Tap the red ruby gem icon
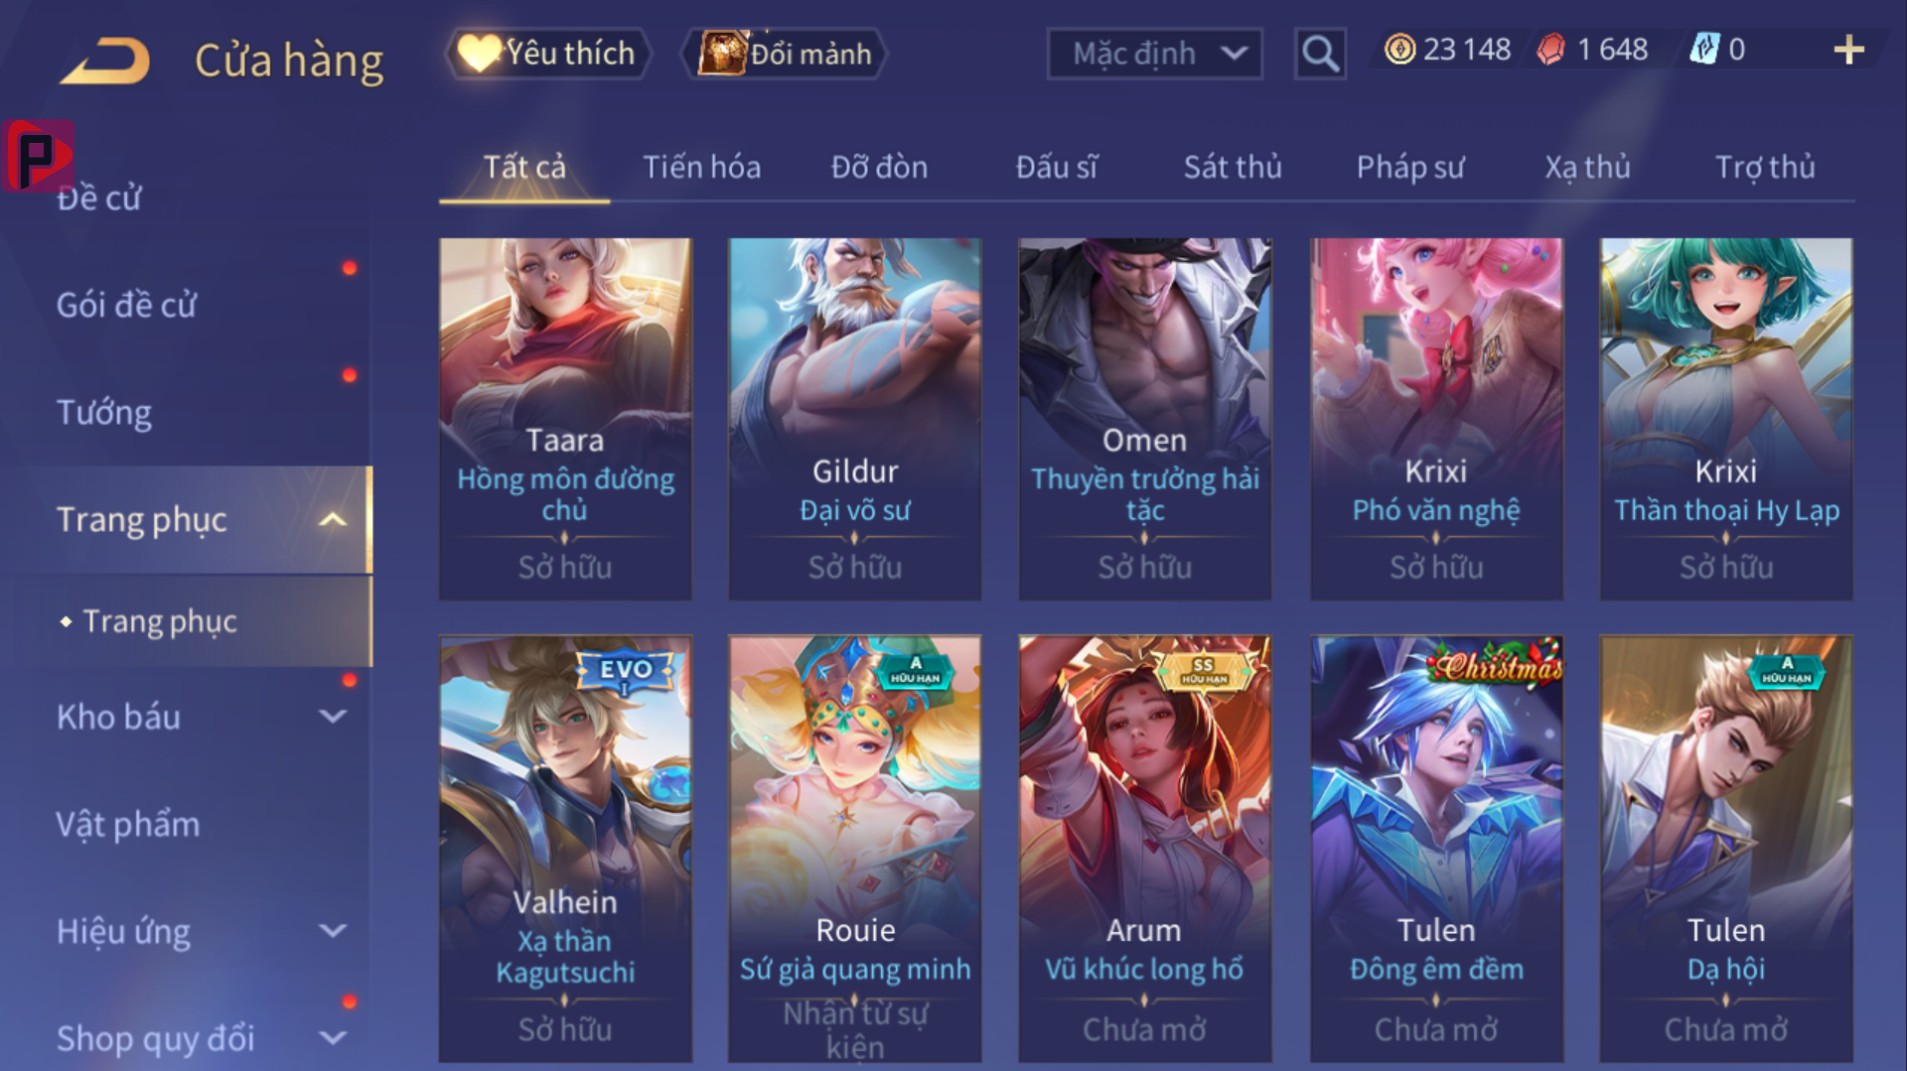This screenshot has height=1071, width=1907. pyautogui.click(x=1550, y=49)
